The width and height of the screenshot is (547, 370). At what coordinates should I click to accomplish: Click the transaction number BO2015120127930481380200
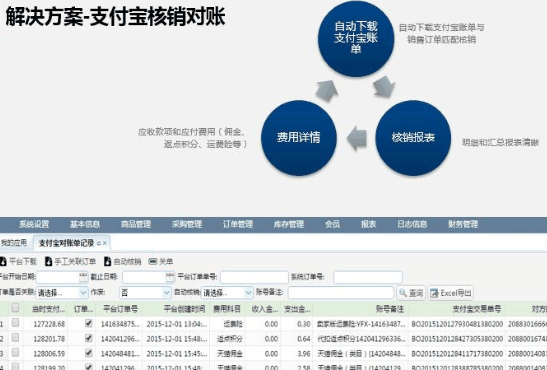click(x=457, y=324)
